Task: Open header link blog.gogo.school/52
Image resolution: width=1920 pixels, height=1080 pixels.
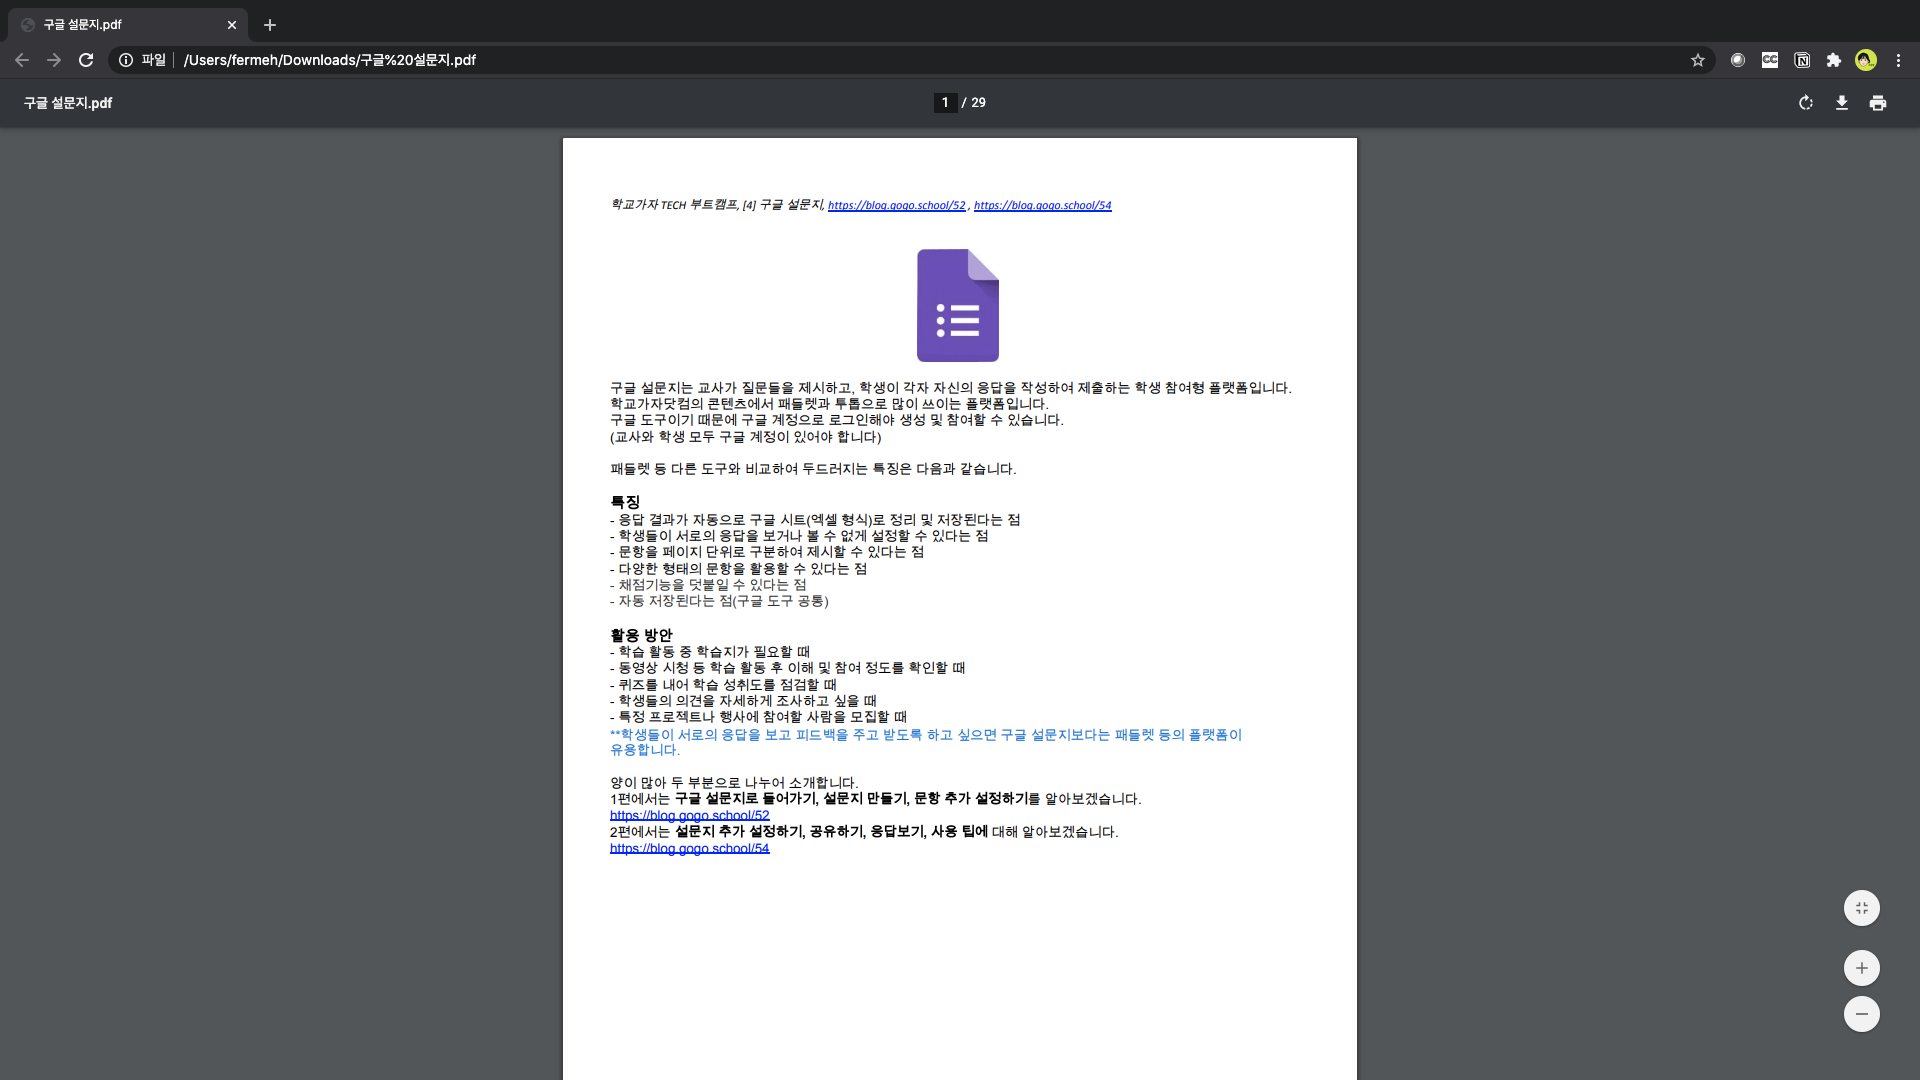Action: tap(896, 205)
